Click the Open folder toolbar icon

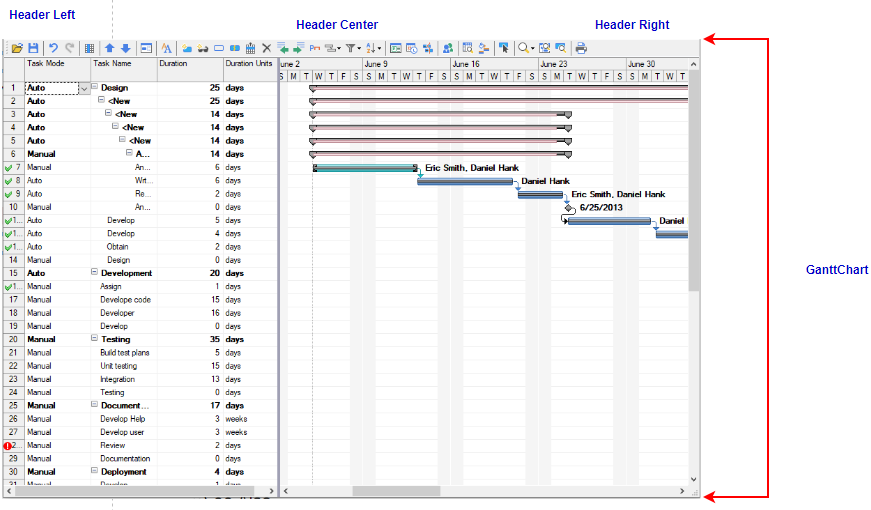[17, 48]
